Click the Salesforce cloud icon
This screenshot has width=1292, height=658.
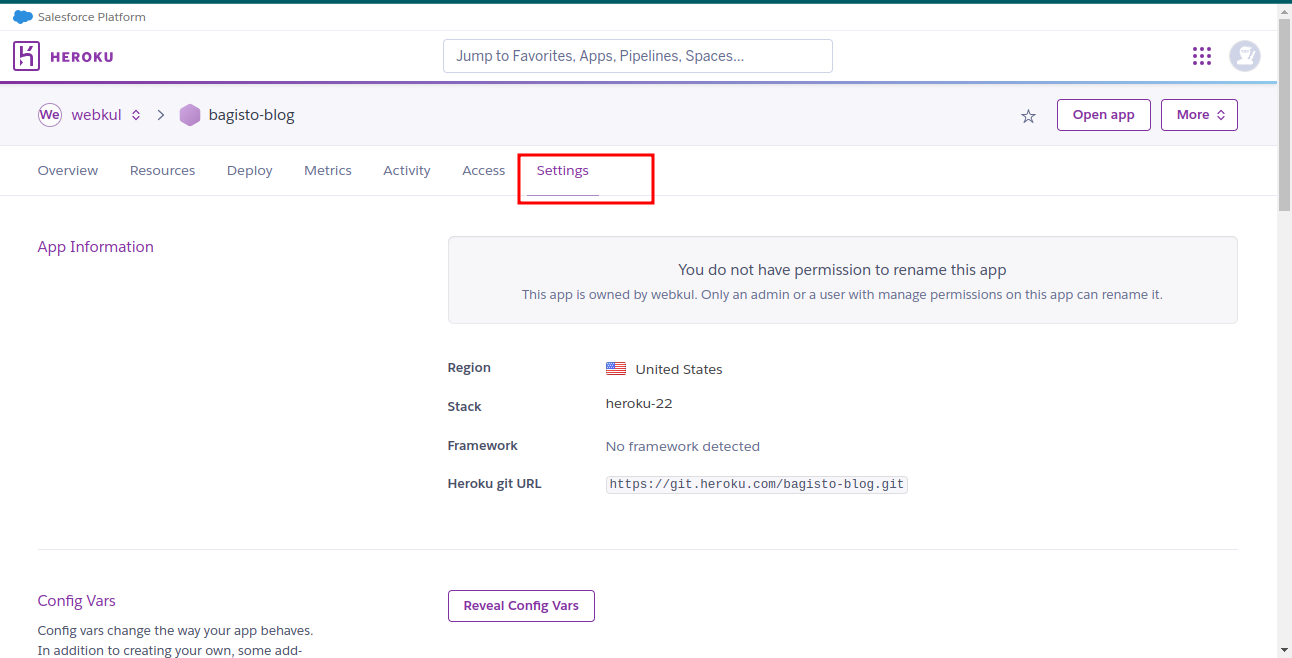click(x=22, y=17)
